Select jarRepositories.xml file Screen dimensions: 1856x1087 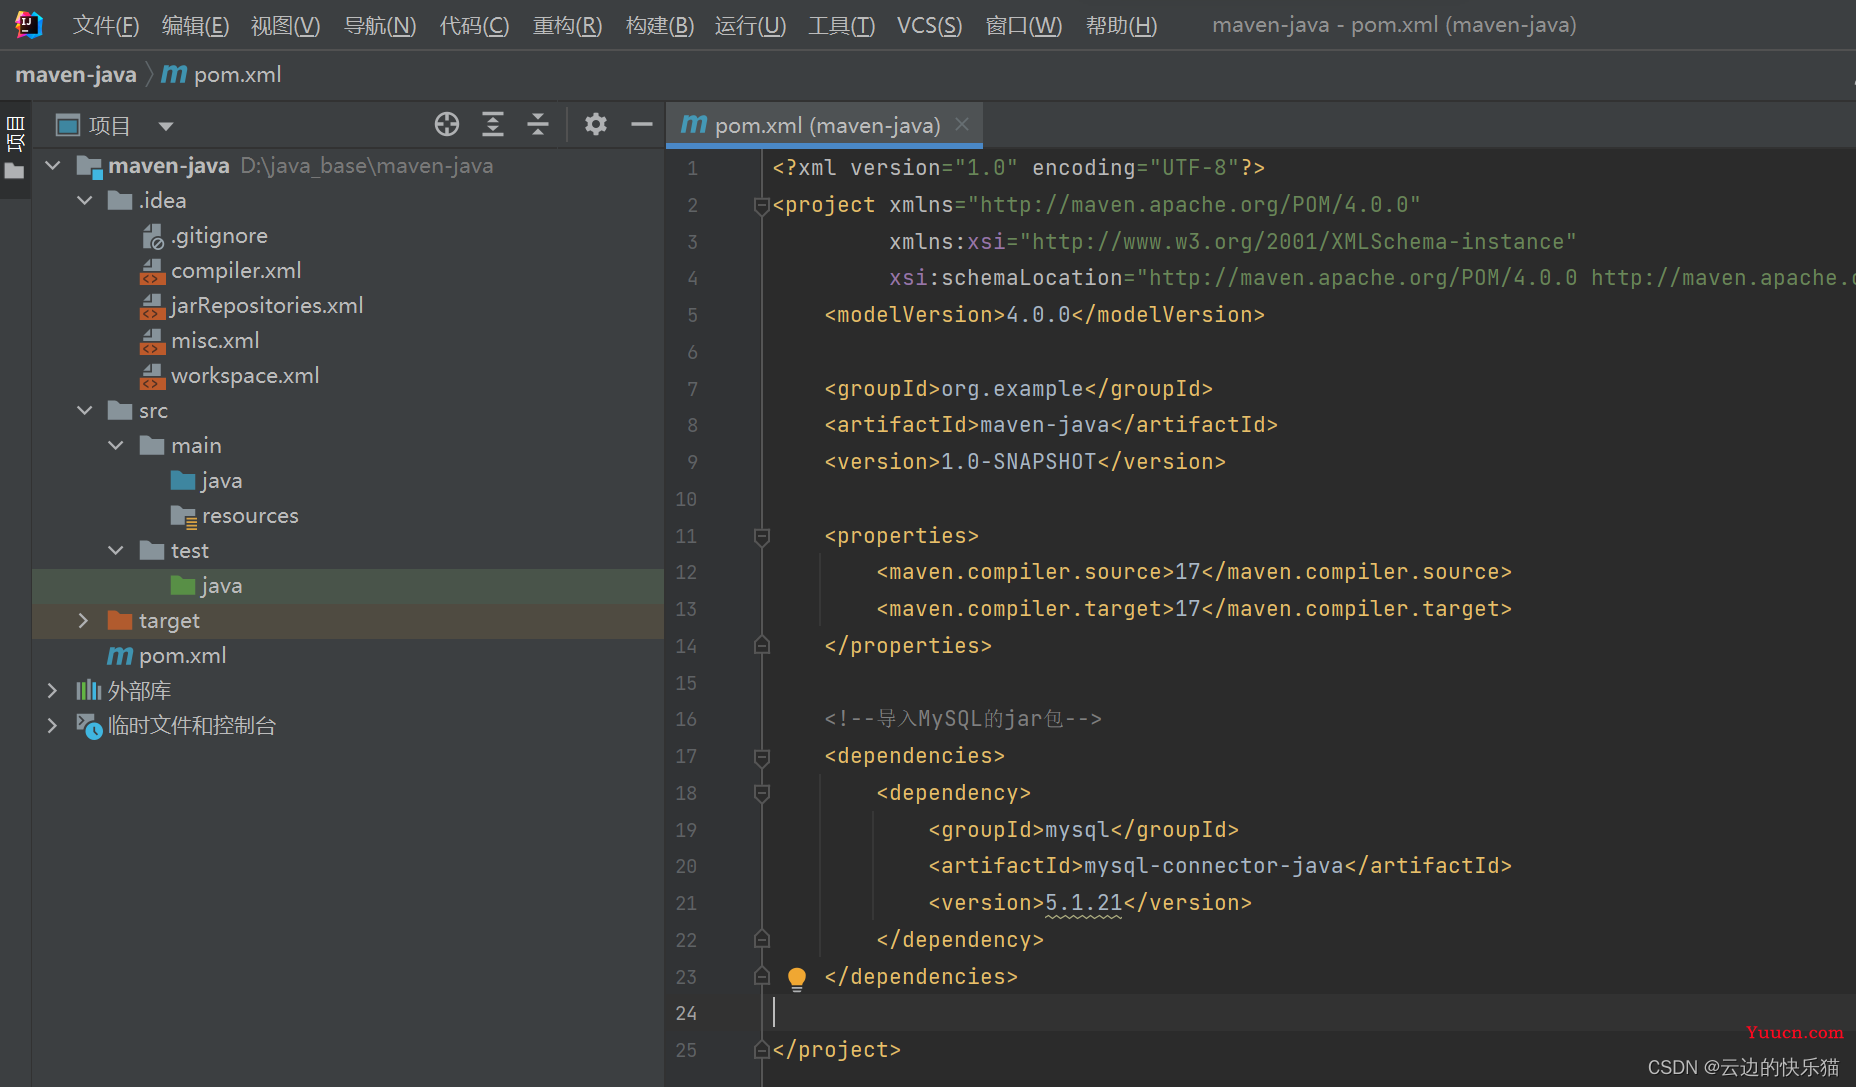pos(267,306)
